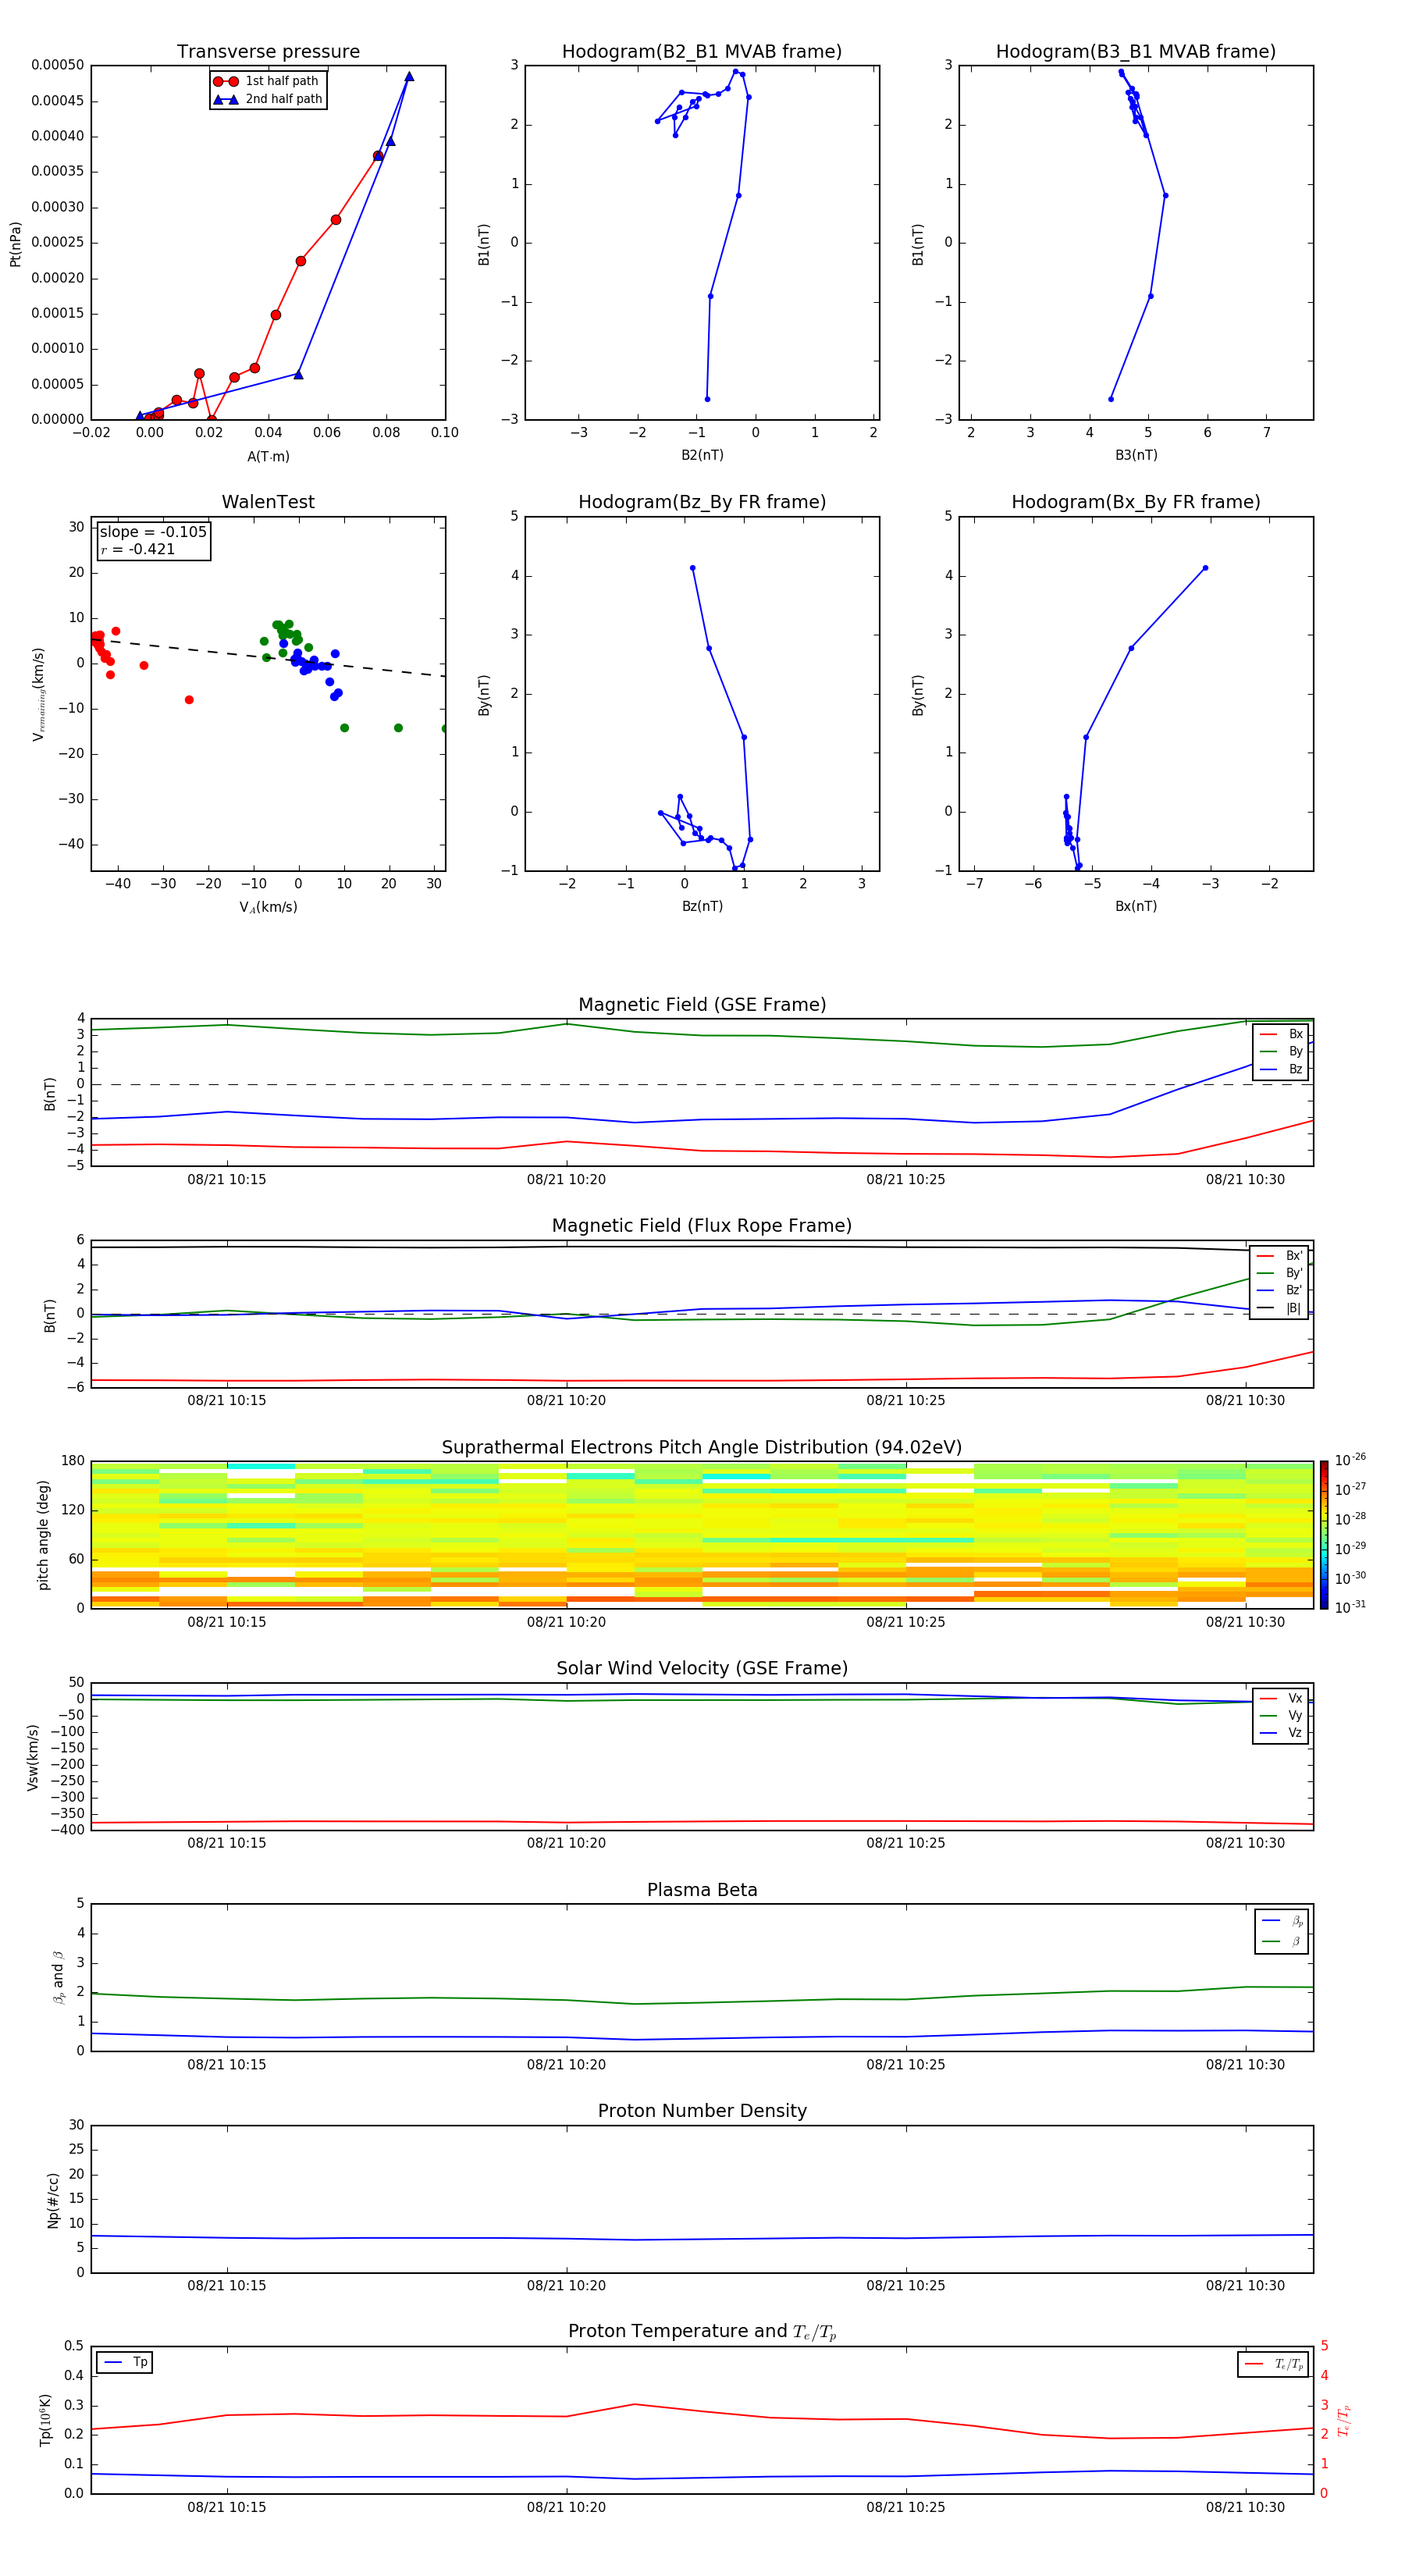
Task: Click '08/21 10:15' tick under Plasma Beta panel
Action: pos(227,2065)
